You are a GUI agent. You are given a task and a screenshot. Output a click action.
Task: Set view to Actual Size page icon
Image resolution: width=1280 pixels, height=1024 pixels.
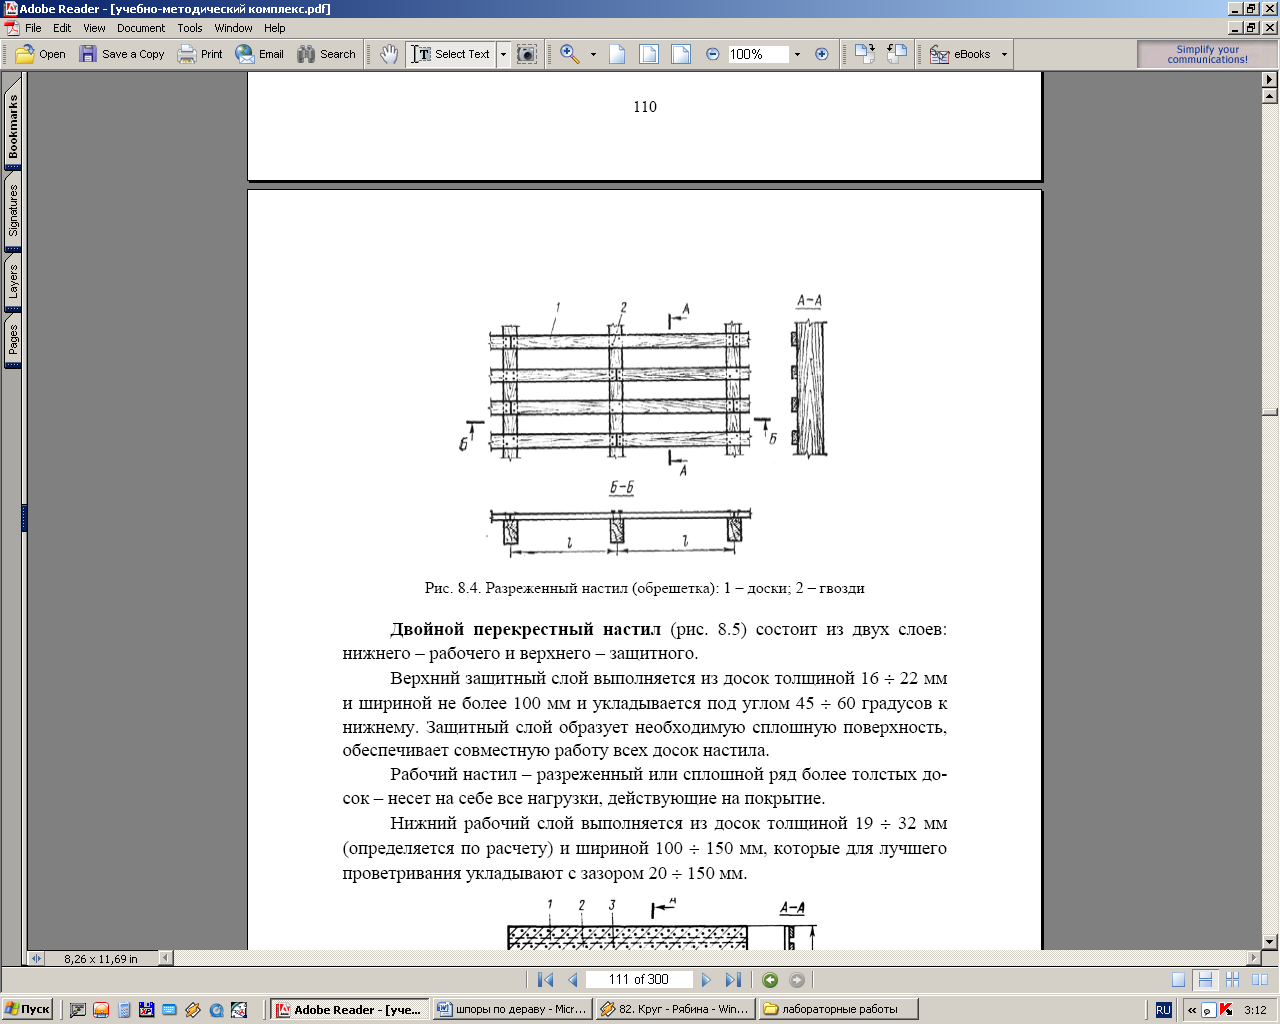pos(617,54)
